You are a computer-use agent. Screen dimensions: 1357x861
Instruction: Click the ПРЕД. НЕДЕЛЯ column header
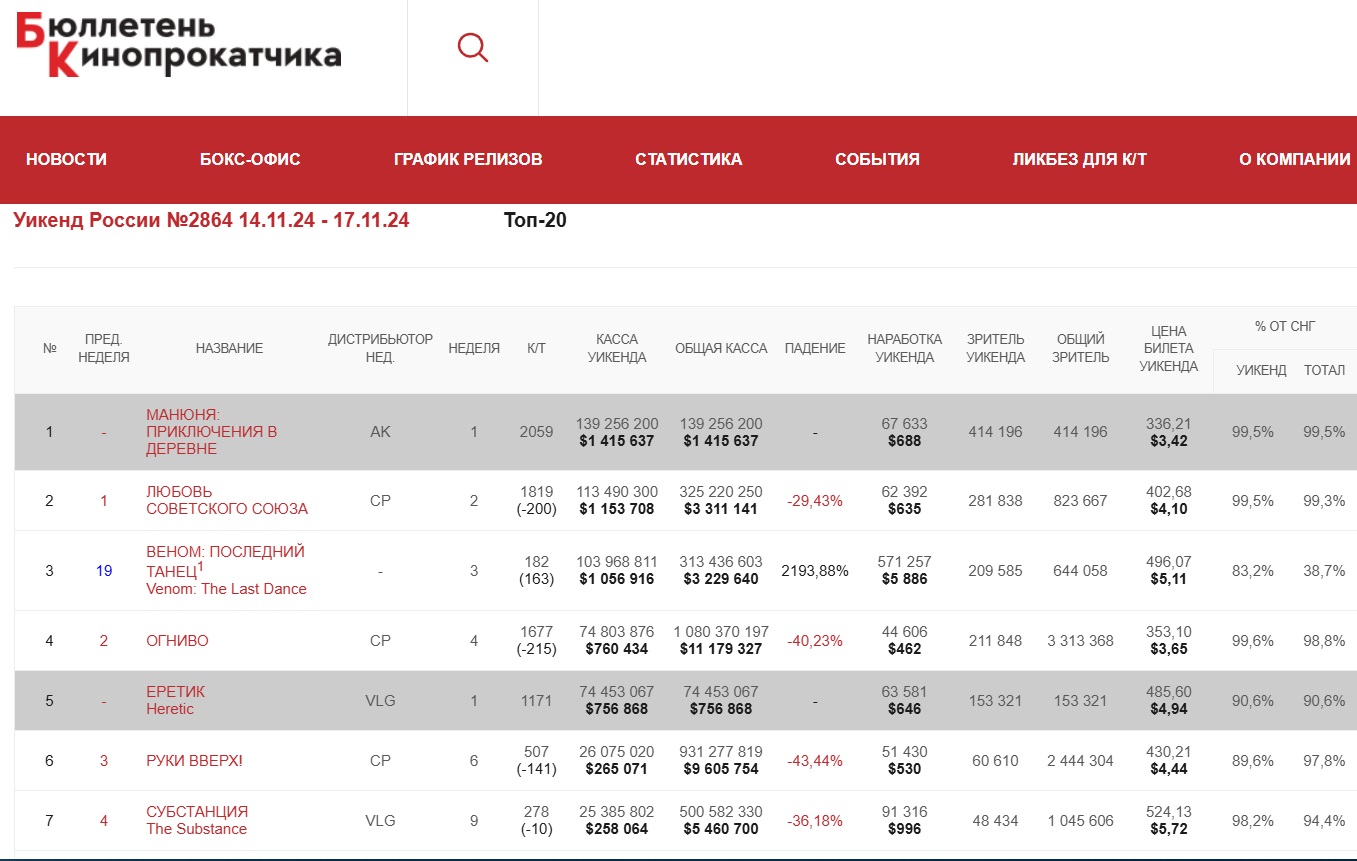pos(104,348)
